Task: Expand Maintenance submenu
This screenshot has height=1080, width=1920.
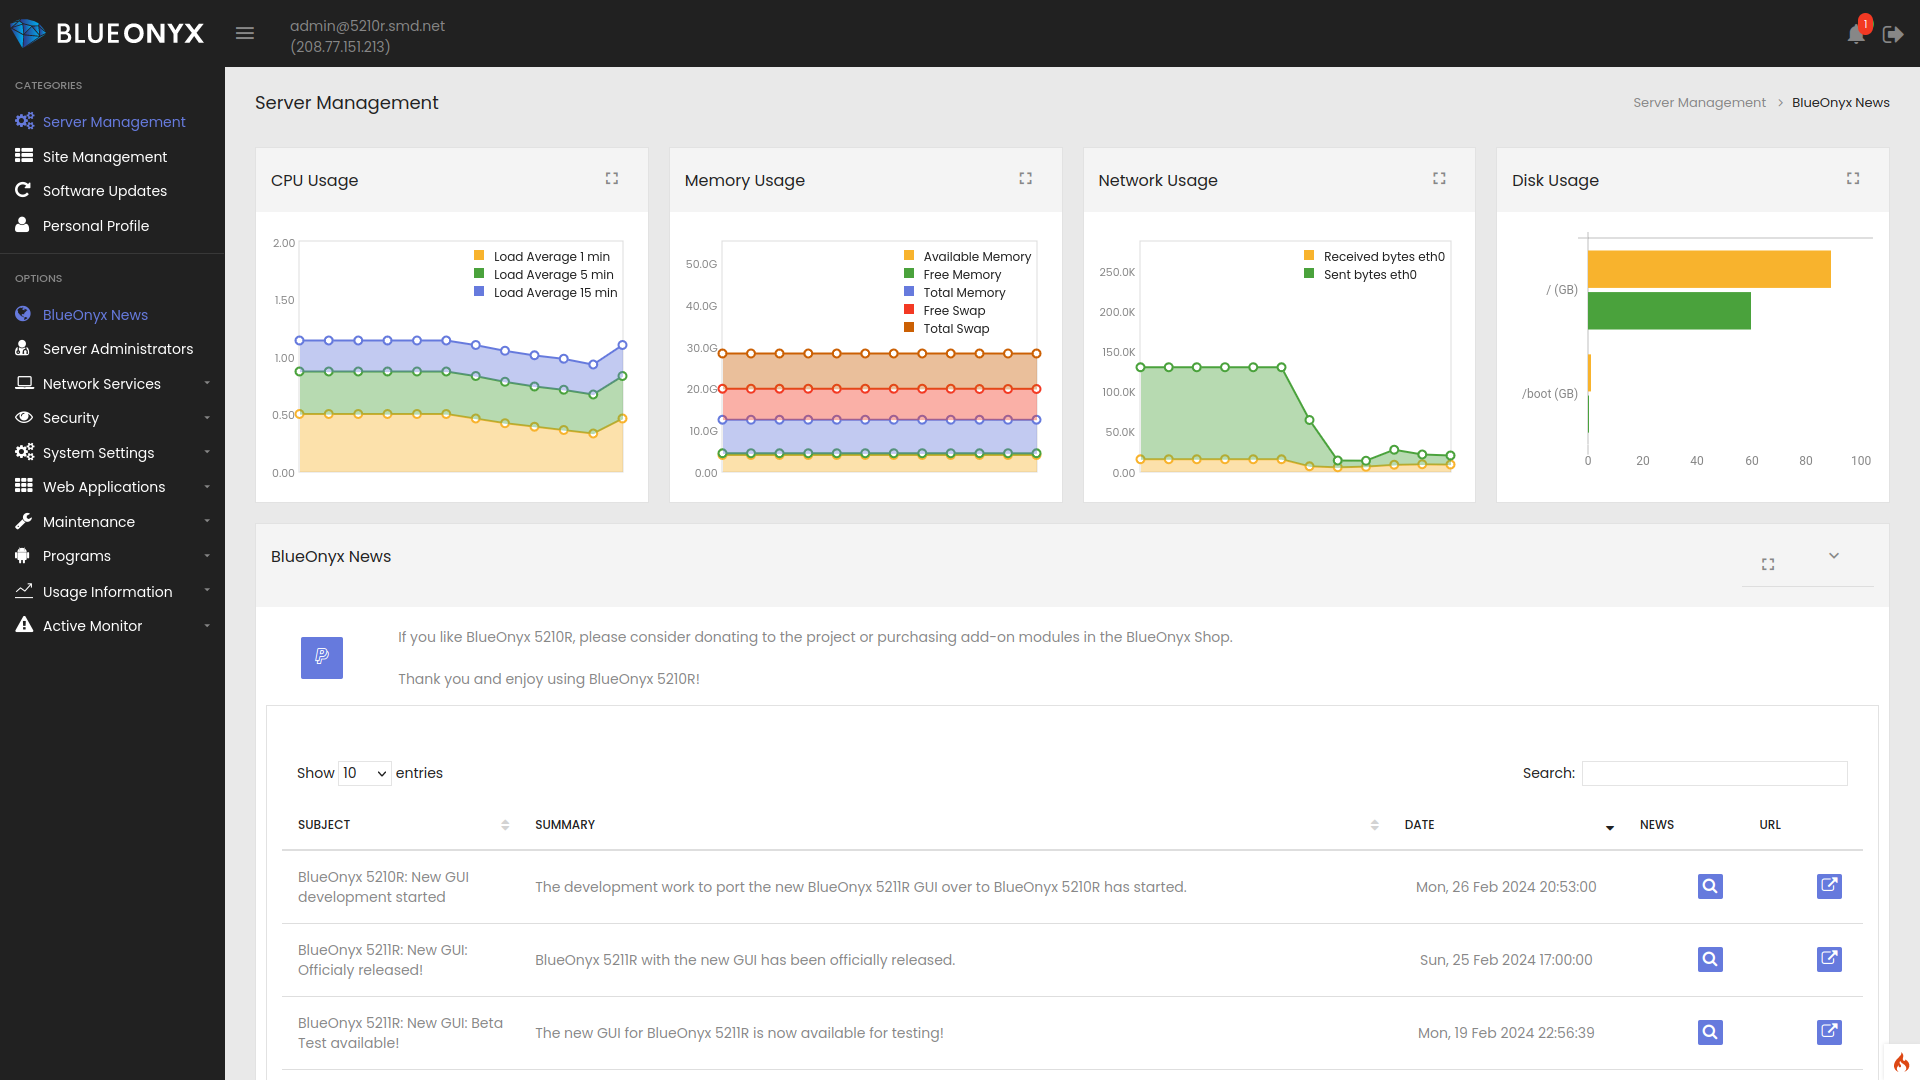Action: coord(112,522)
